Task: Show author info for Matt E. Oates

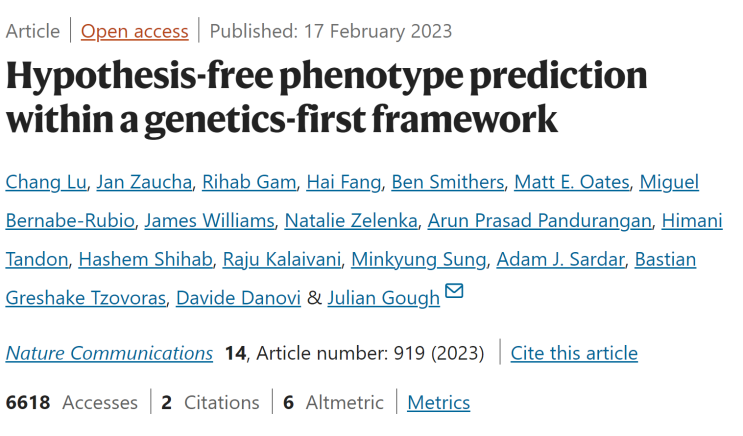Action: pyautogui.click(x=572, y=181)
